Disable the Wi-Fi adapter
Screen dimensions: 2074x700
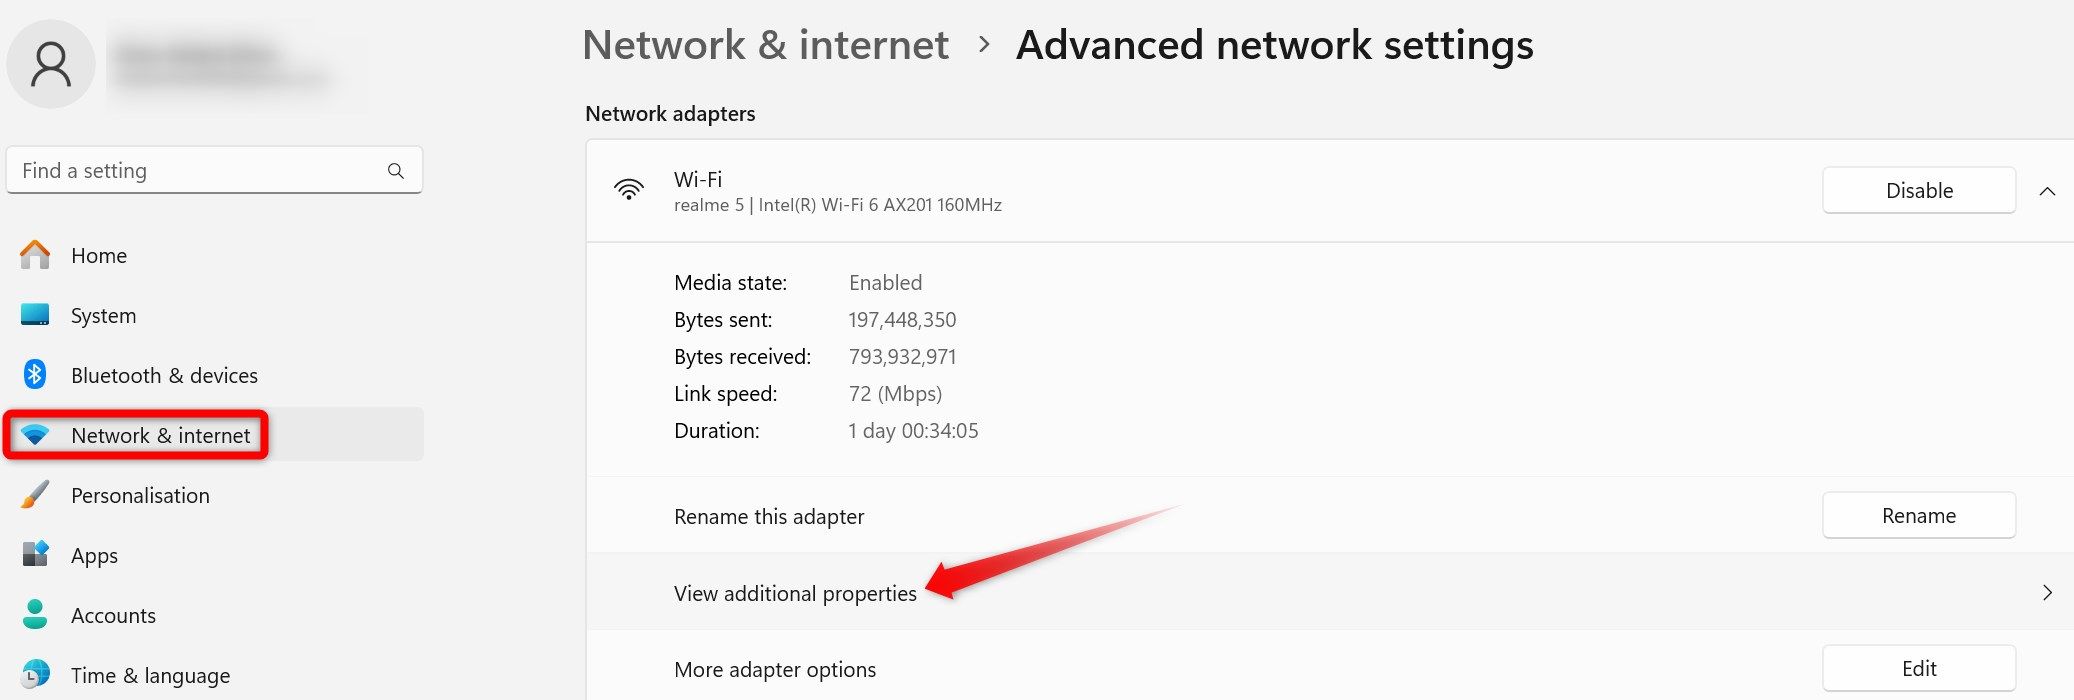pyautogui.click(x=1918, y=191)
